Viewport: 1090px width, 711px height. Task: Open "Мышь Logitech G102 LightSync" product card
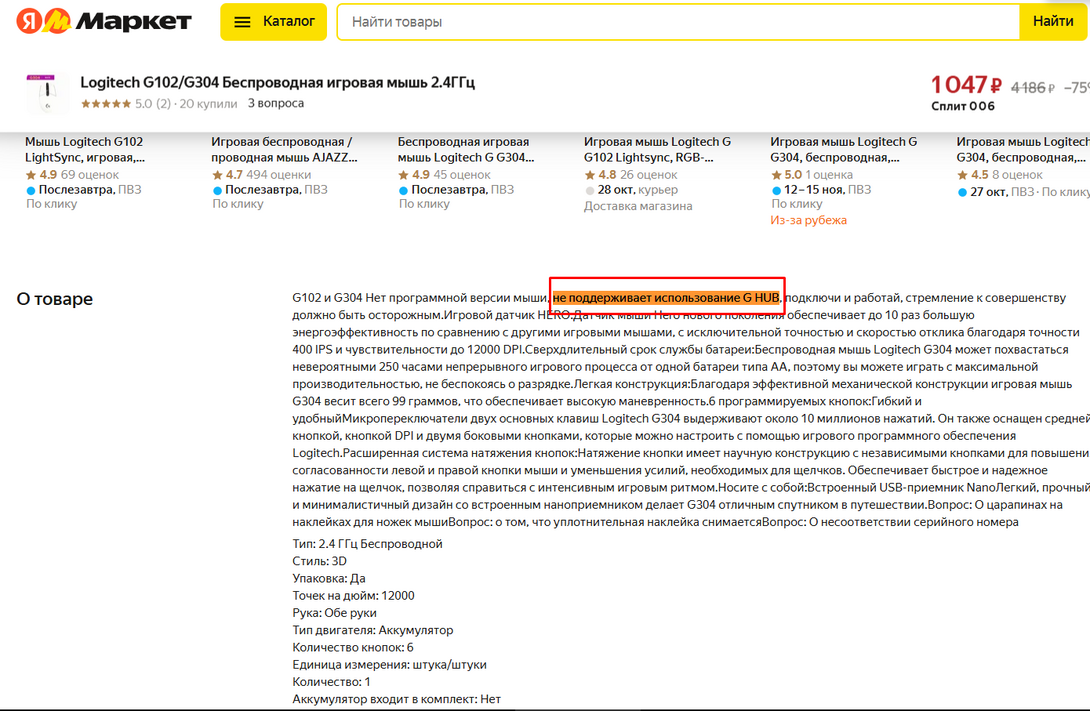pos(84,149)
